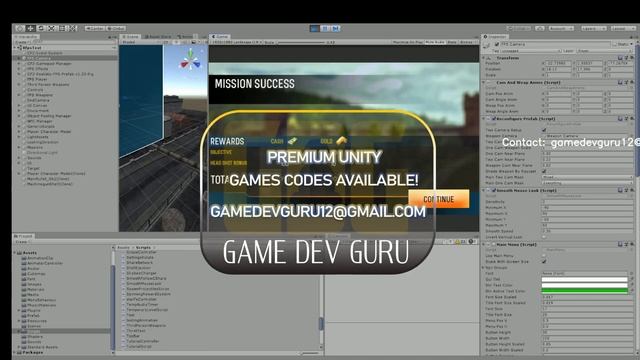Open the Btn Active Text Color swatch
The height and width of the screenshot is (360, 640).
584,291
